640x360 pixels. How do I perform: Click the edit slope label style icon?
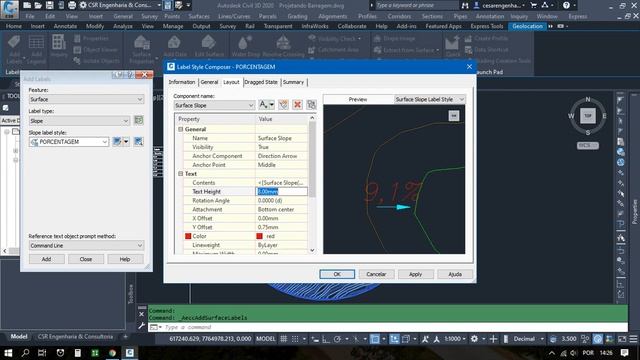[117, 142]
